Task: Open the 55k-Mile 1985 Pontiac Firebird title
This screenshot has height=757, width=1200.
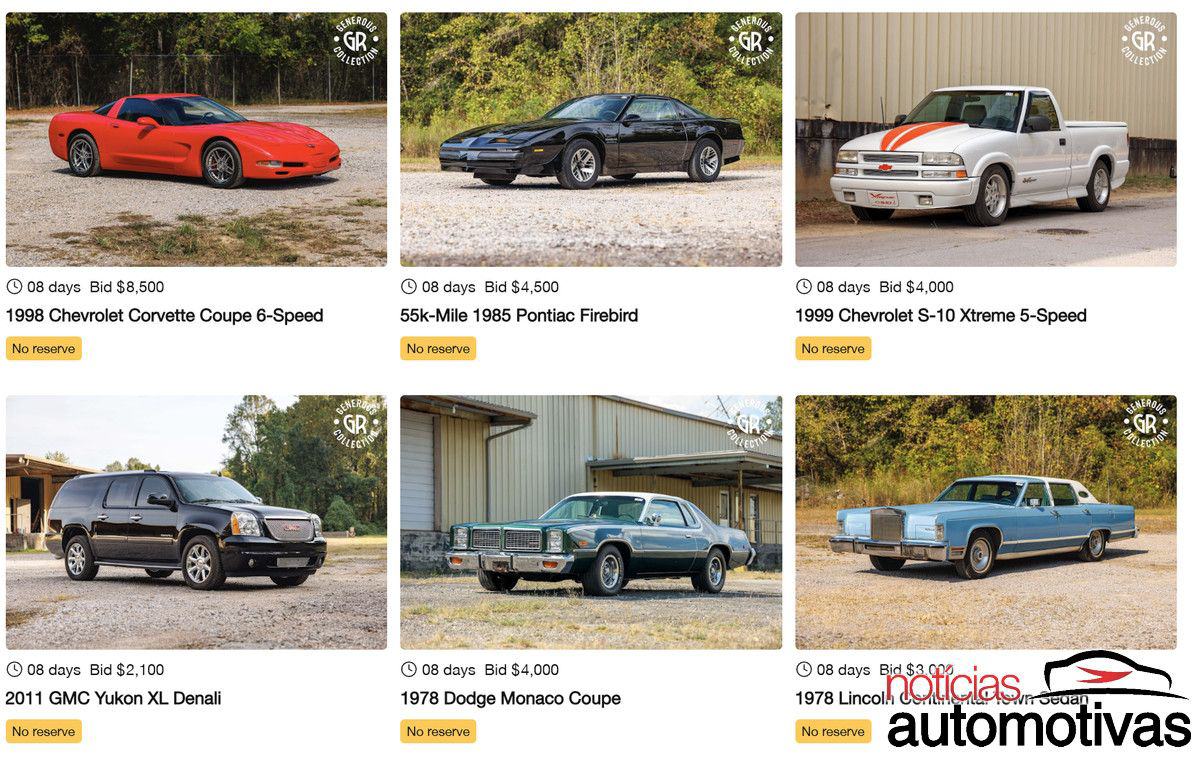Action: pos(519,316)
